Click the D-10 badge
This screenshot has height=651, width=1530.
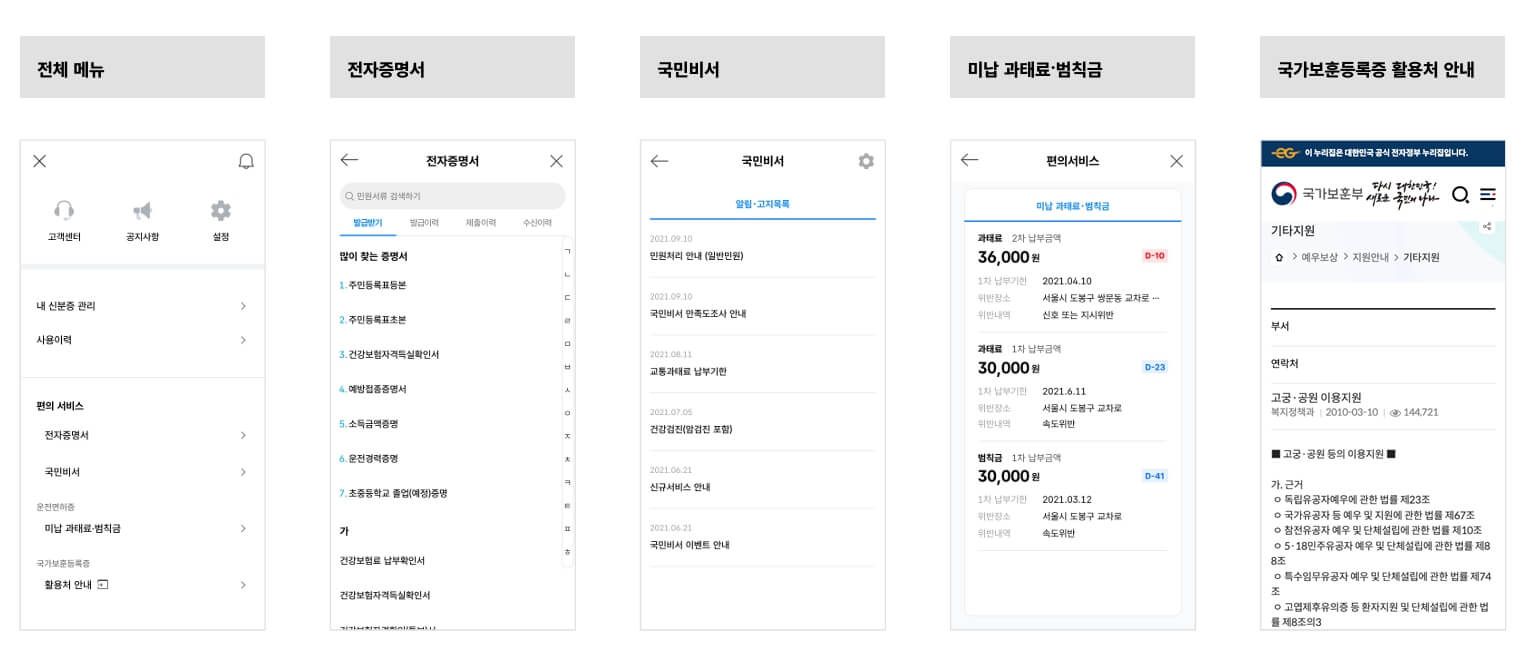[1154, 256]
